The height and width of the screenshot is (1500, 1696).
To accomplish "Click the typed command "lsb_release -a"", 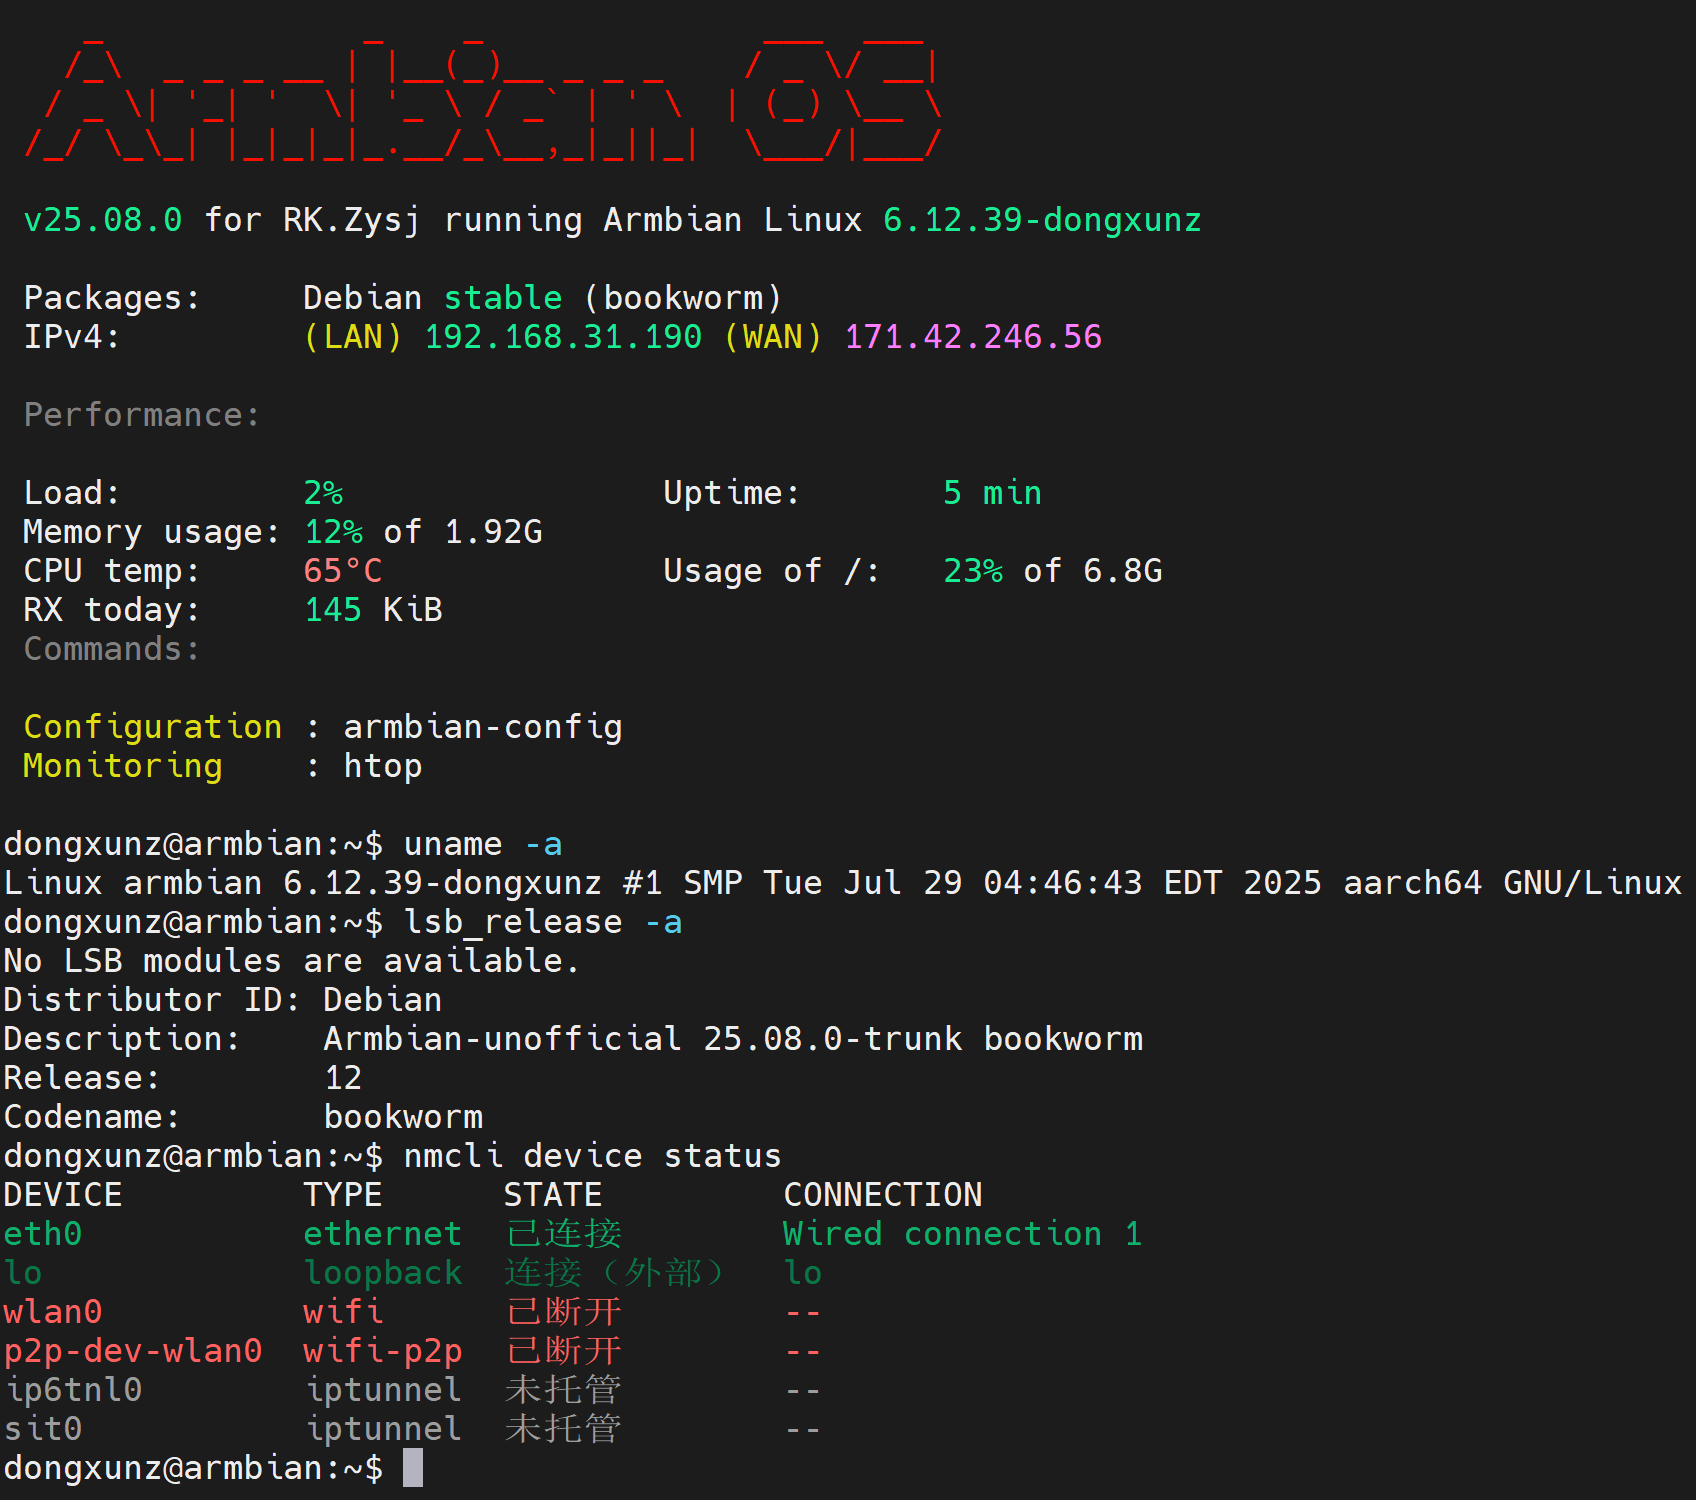I will click(543, 922).
